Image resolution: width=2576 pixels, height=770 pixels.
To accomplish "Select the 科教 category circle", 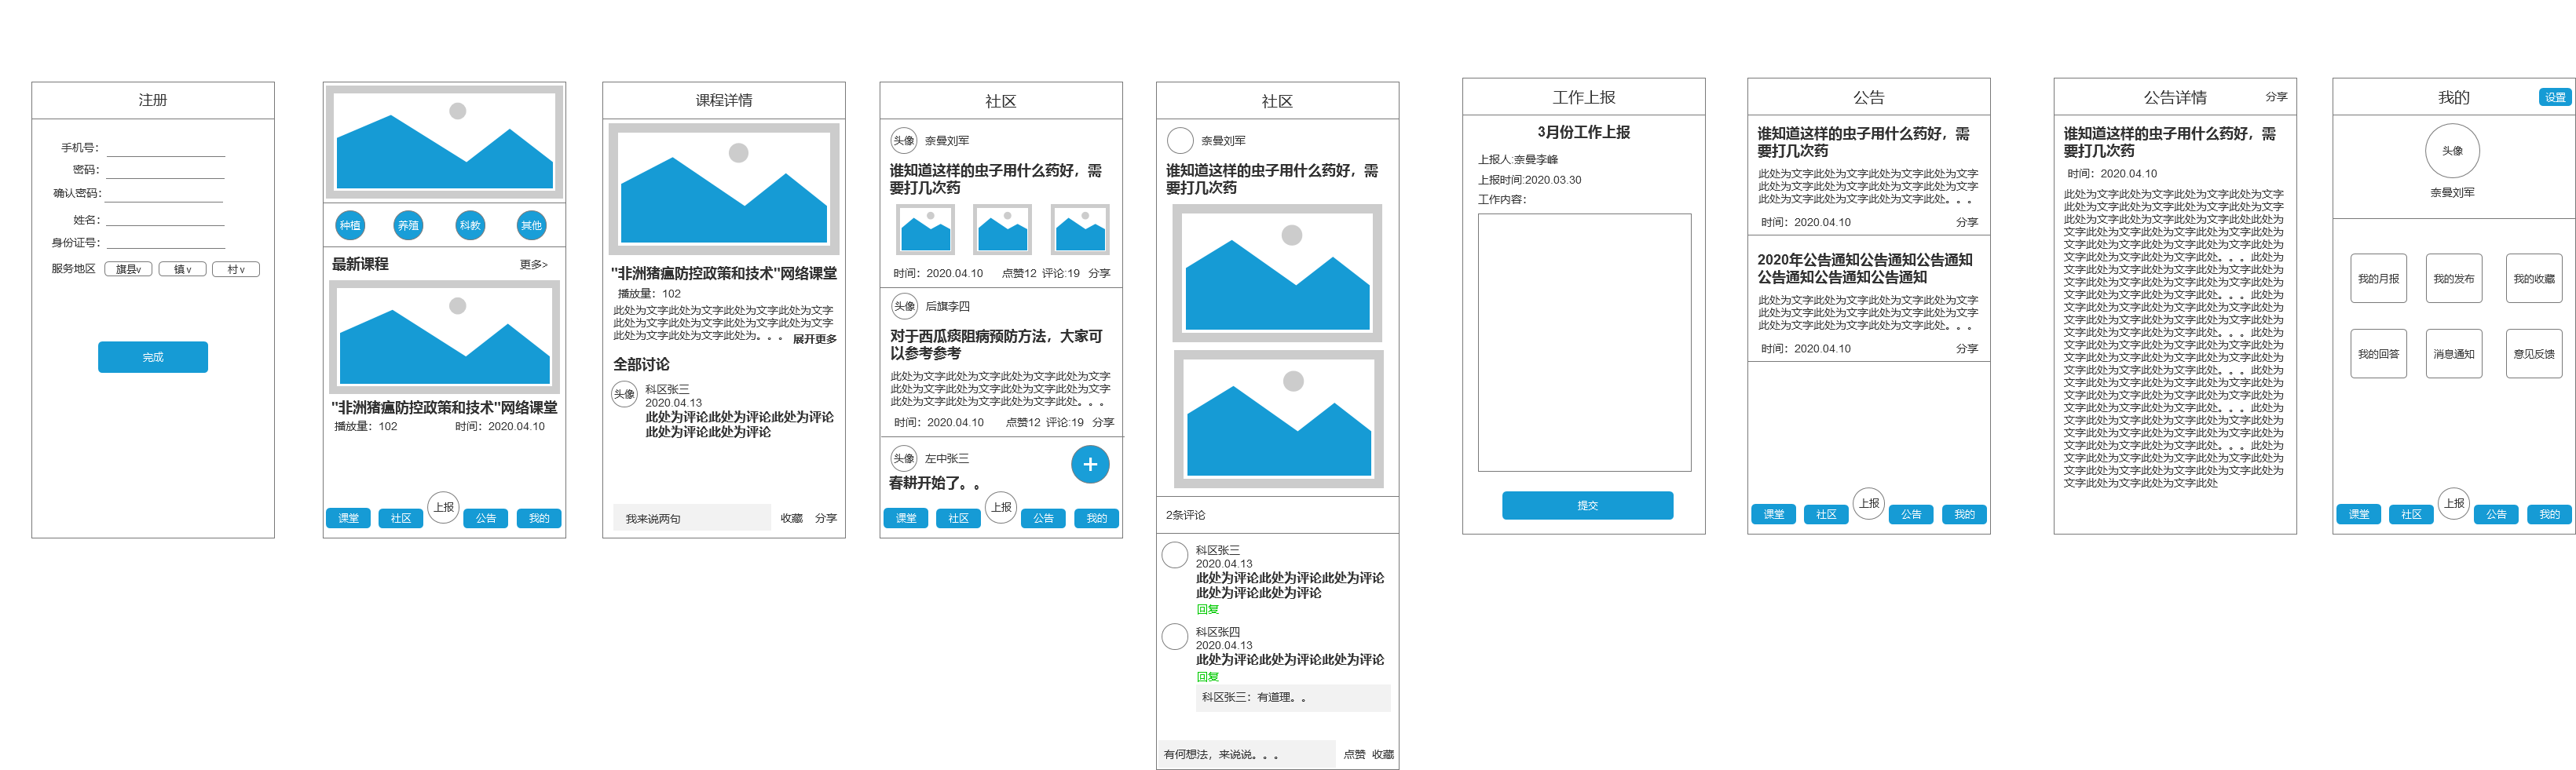I will tap(470, 226).
